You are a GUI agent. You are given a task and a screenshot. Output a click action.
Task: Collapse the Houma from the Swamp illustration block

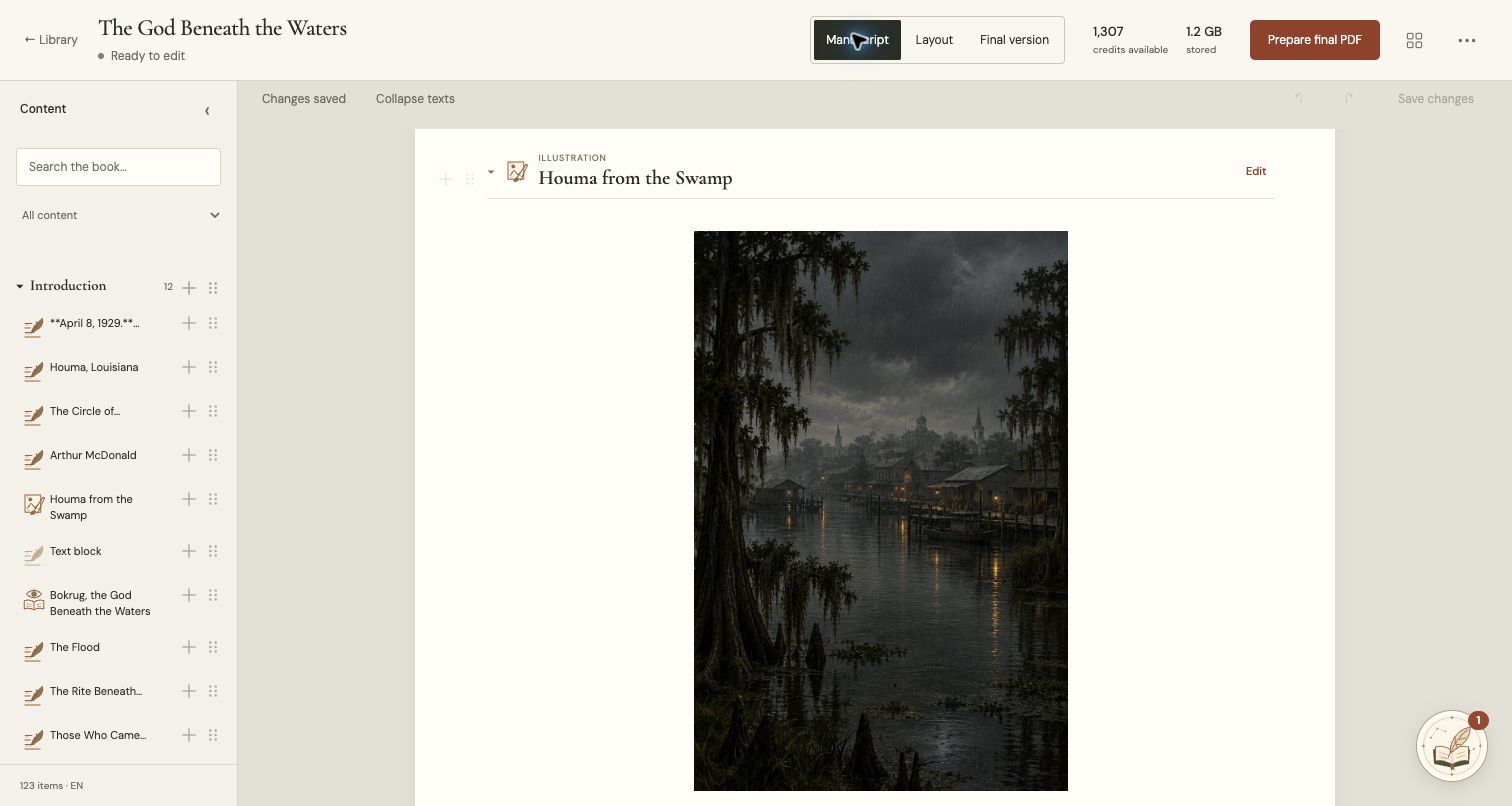pos(491,171)
